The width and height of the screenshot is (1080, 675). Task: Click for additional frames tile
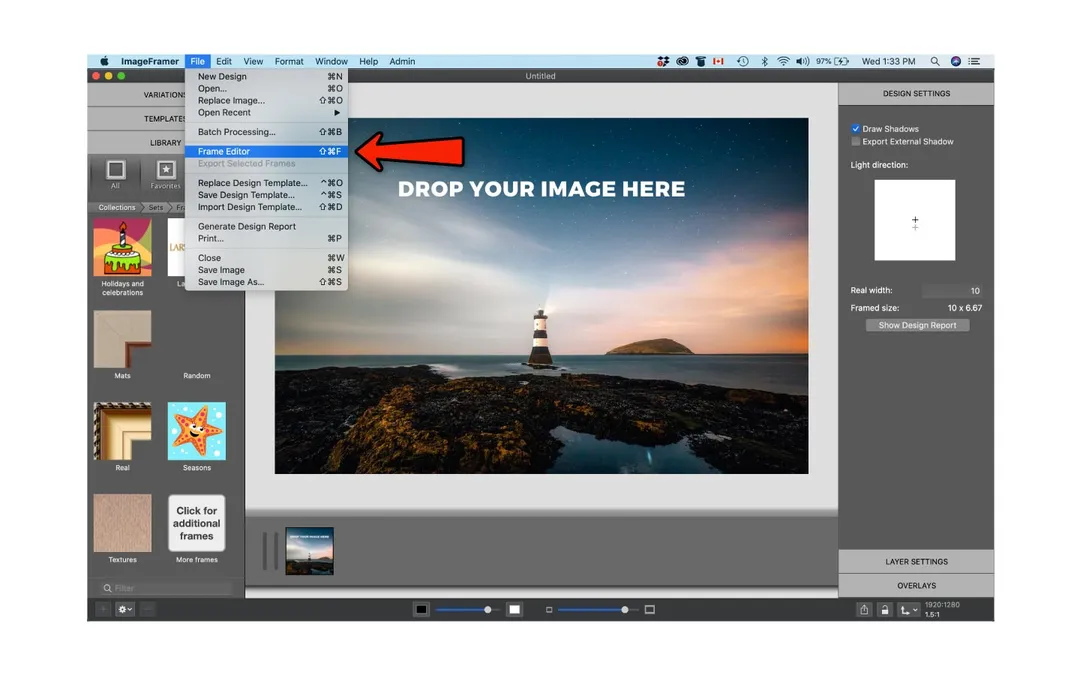click(x=197, y=523)
